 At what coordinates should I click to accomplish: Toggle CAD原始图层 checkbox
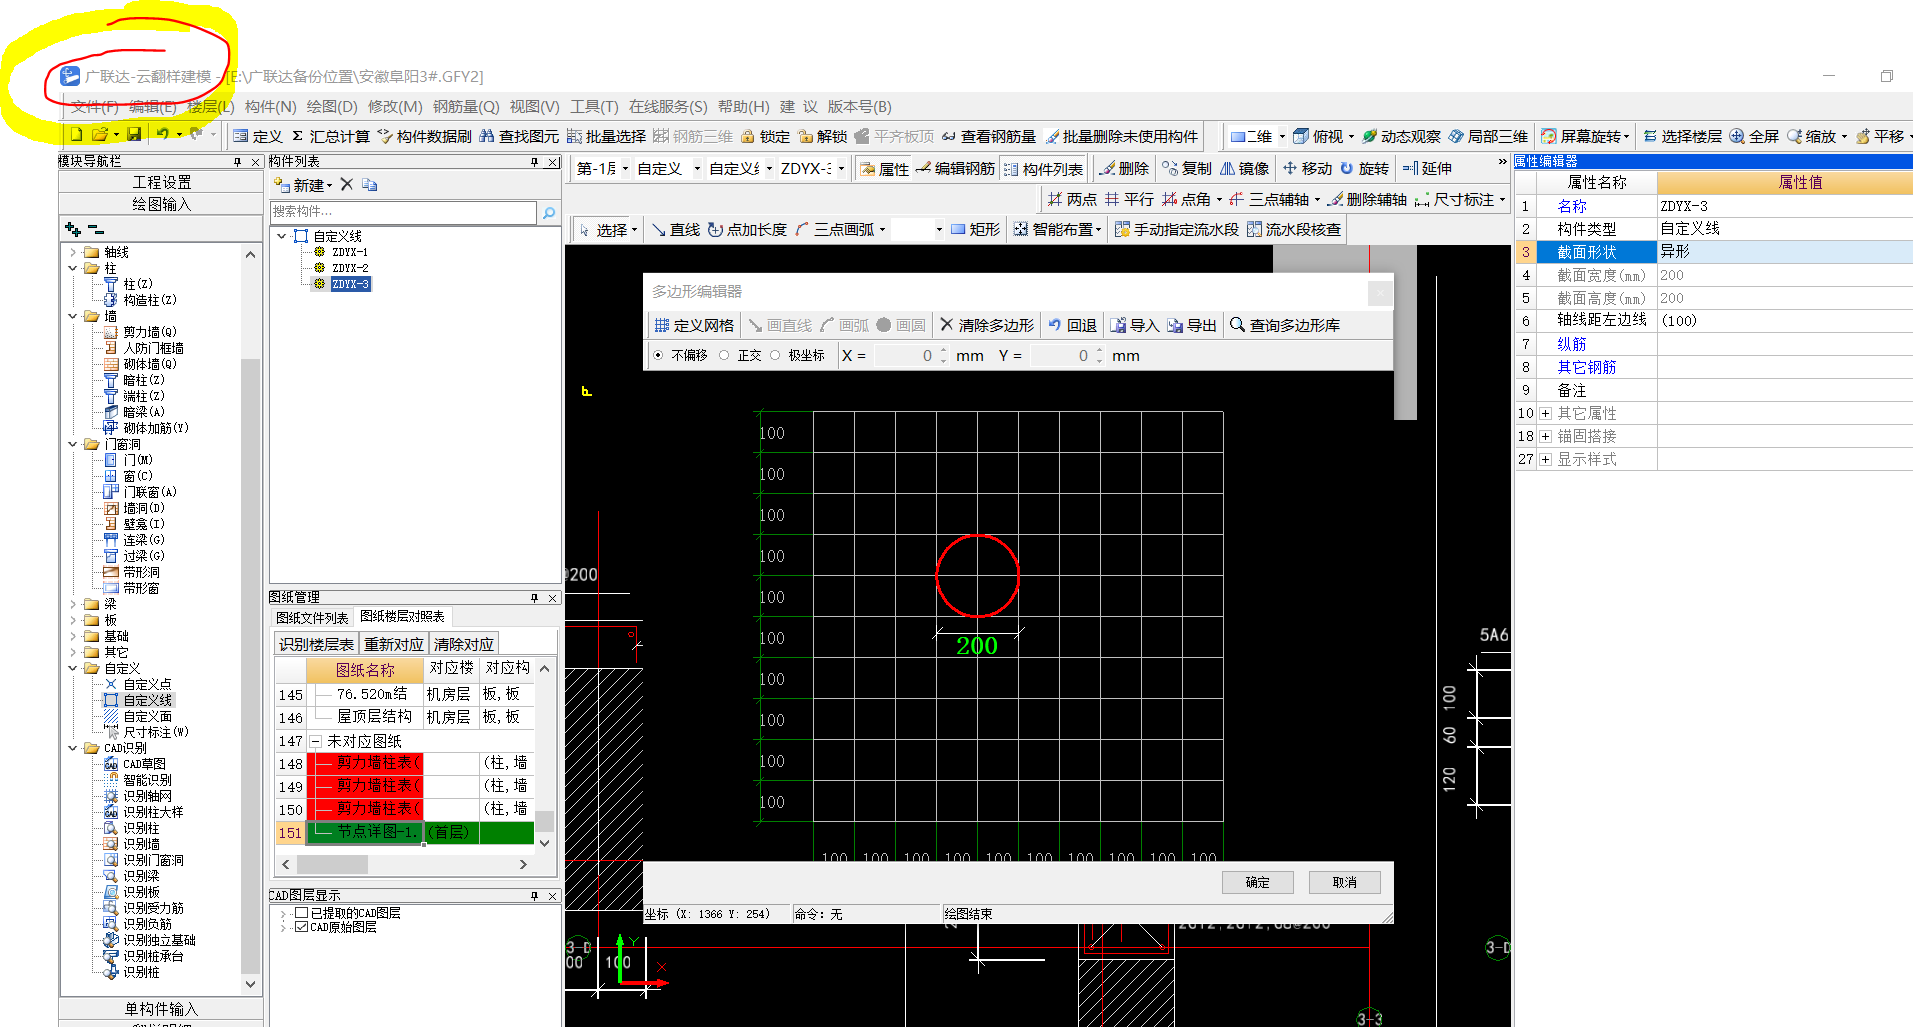(x=301, y=927)
